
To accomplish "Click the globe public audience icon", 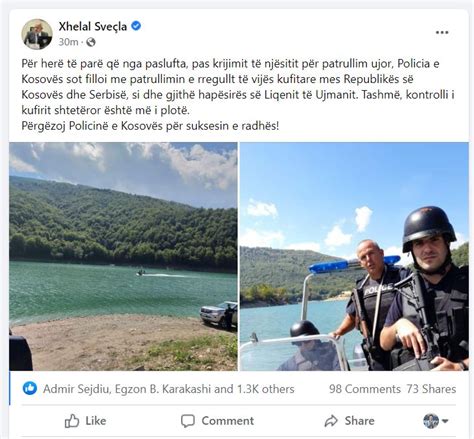I will (x=91, y=42).
